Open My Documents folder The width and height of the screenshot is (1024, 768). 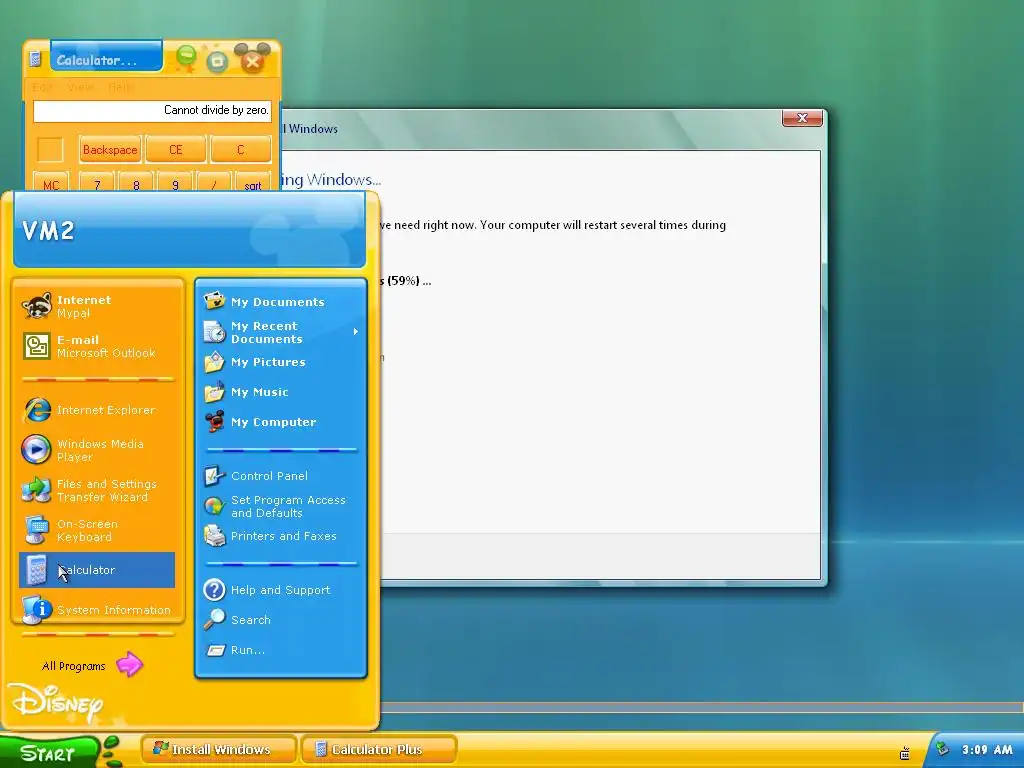coord(281,302)
